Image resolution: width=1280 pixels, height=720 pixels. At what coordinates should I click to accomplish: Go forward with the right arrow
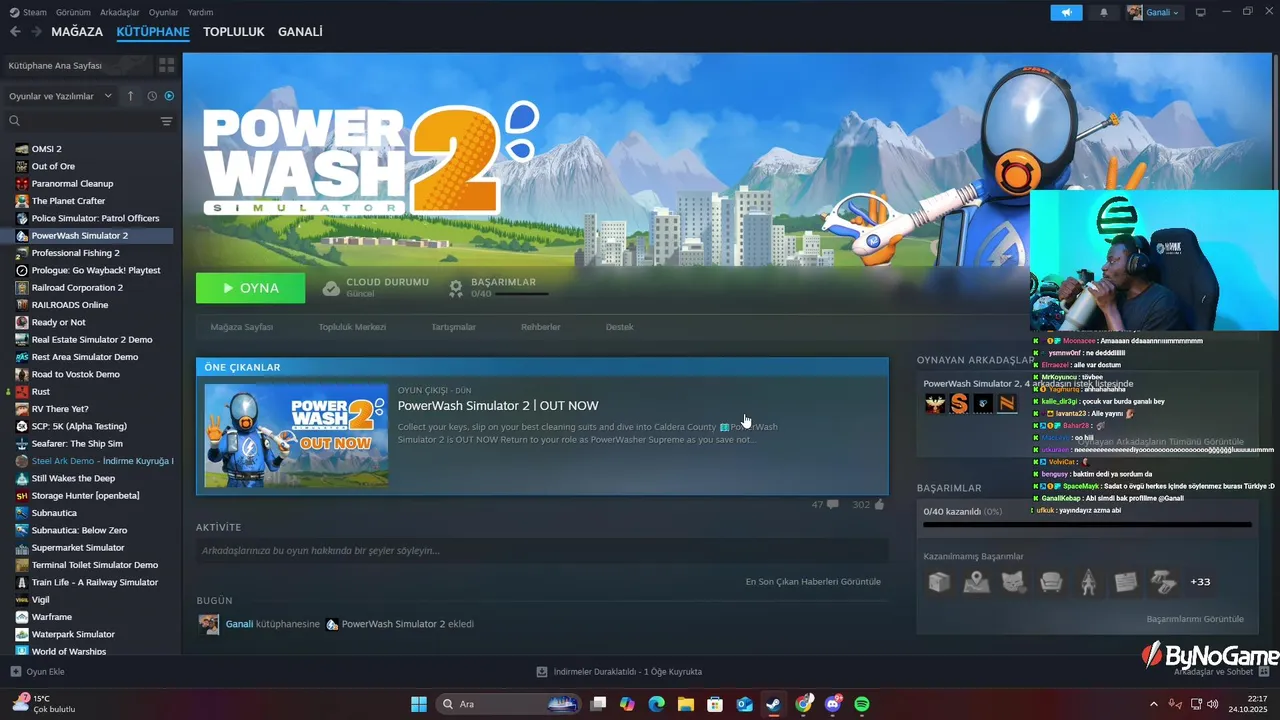click(36, 32)
